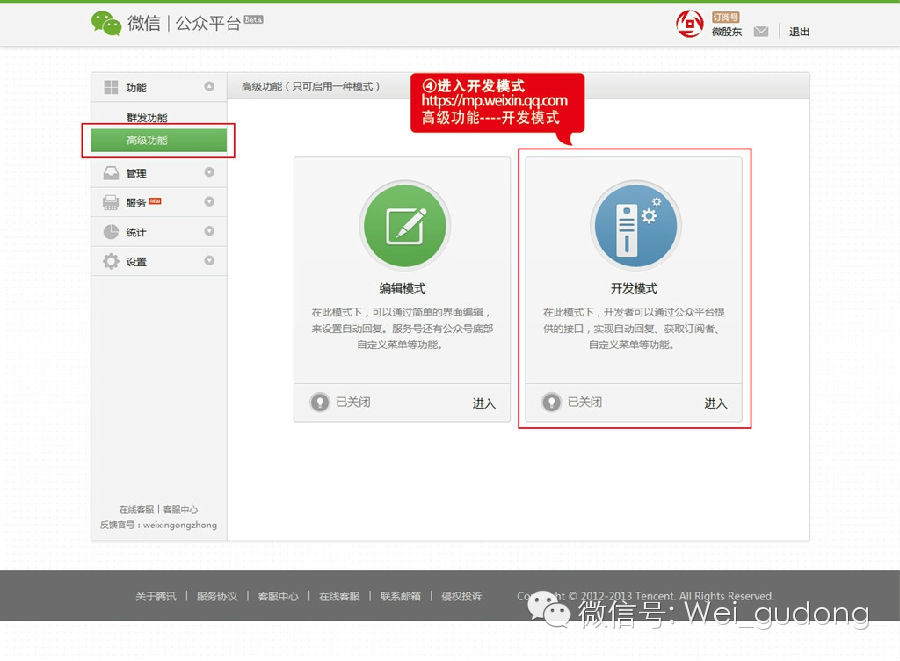Open the sidebar 客服中心 link
900x661 pixels.
[180, 510]
